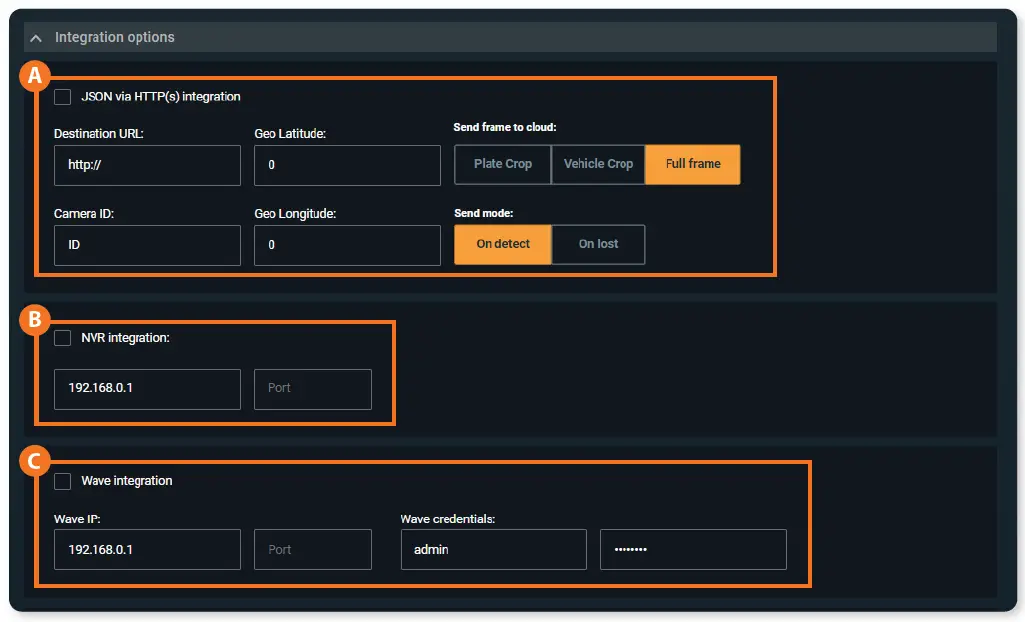Click the Wave integration Port field
Viewport: 1025px width, 622px height.
coord(313,550)
